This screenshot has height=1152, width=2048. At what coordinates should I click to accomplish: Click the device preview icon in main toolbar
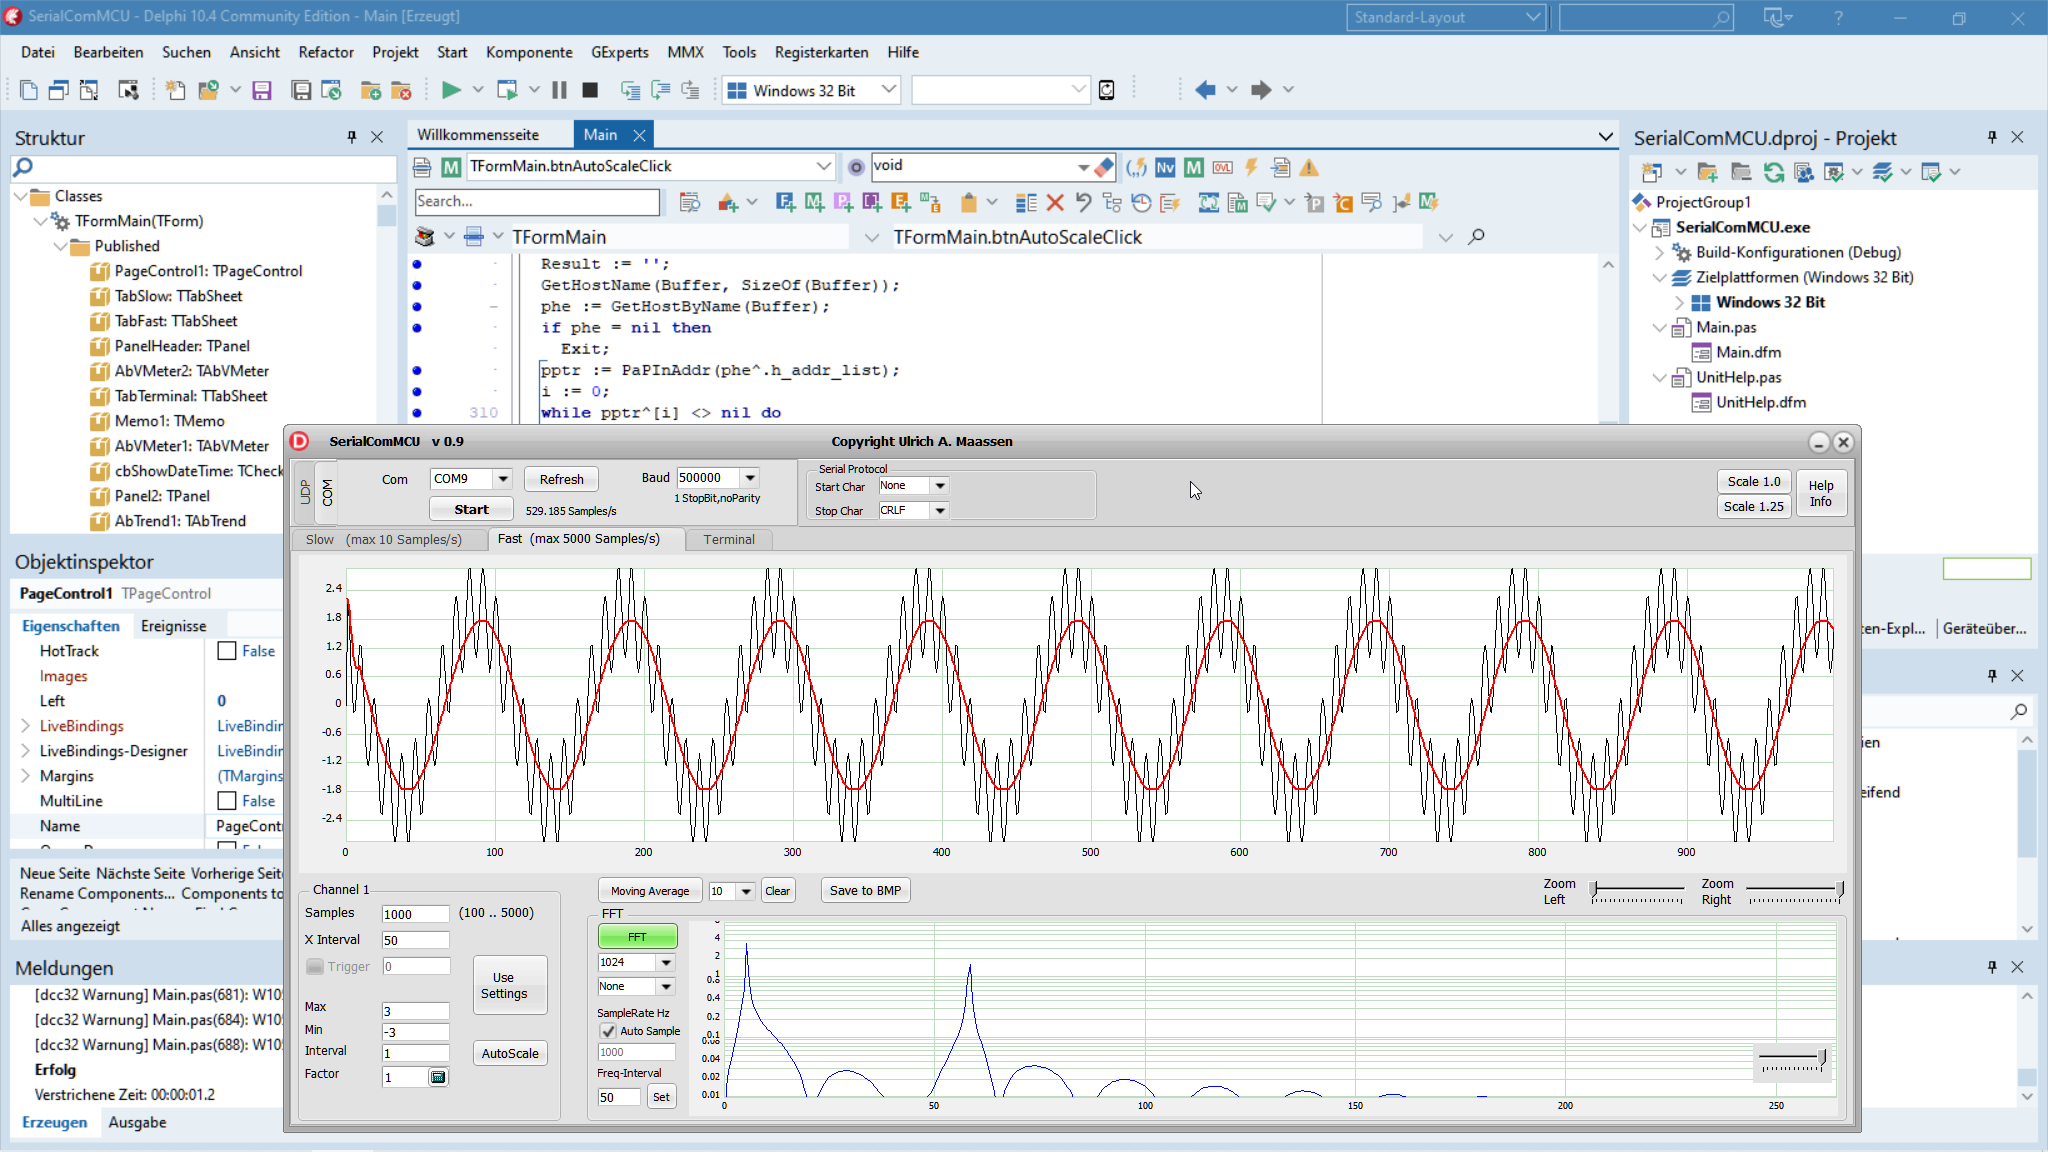click(x=1107, y=90)
